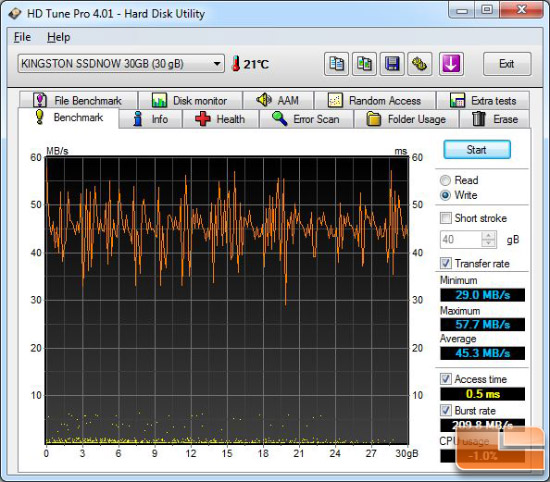This screenshot has height=482, width=550.
Task: Switch to the Extra tests tab
Action: coord(483,101)
